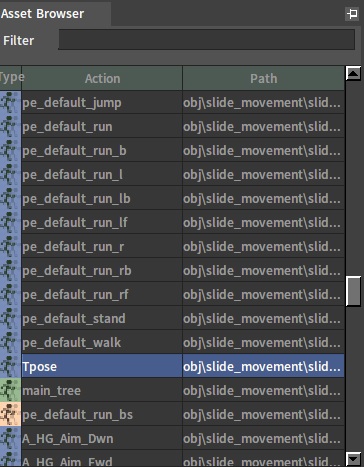
Task: Click animation icon of pe_default_run_lf row
Action: click(10, 222)
